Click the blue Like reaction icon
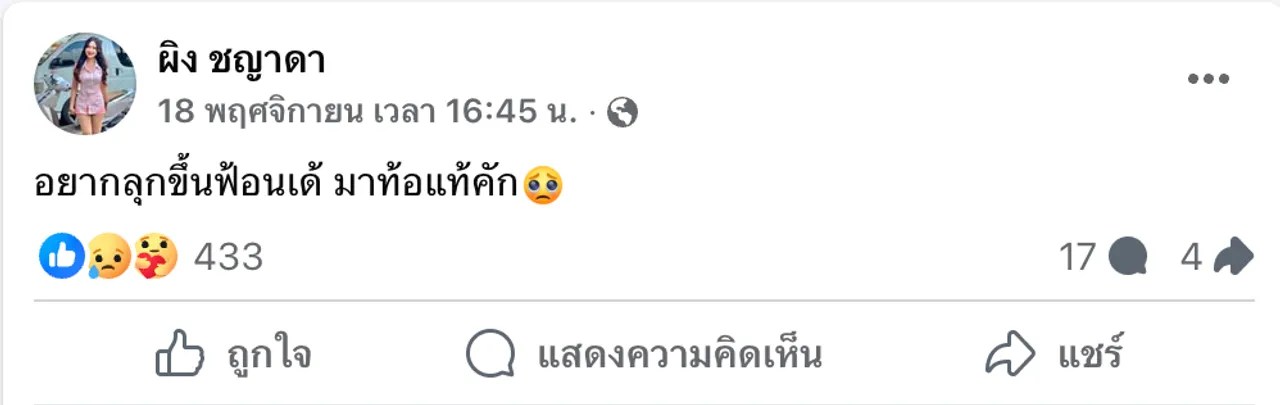1280x405 pixels. pyautogui.click(x=61, y=257)
